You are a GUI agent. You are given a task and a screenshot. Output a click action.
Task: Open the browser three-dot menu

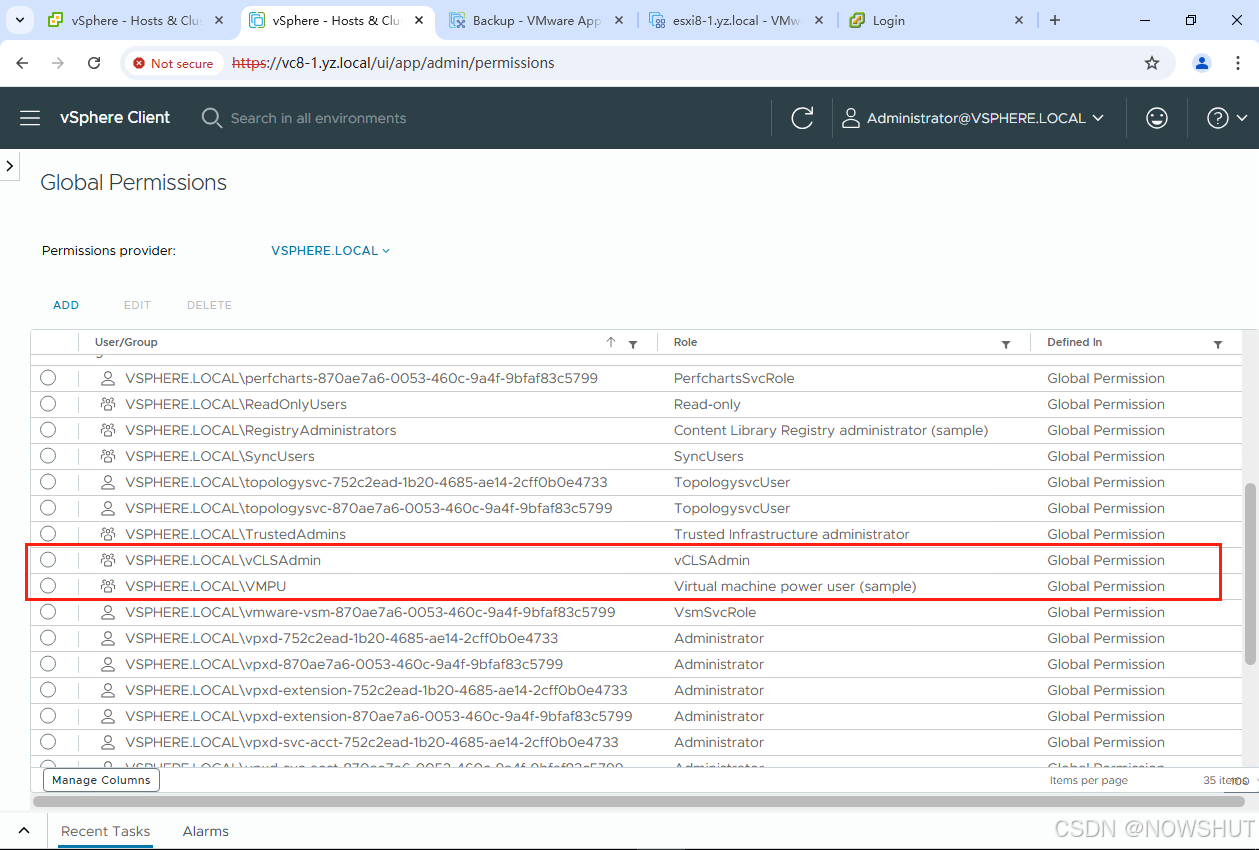pyautogui.click(x=1239, y=63)
